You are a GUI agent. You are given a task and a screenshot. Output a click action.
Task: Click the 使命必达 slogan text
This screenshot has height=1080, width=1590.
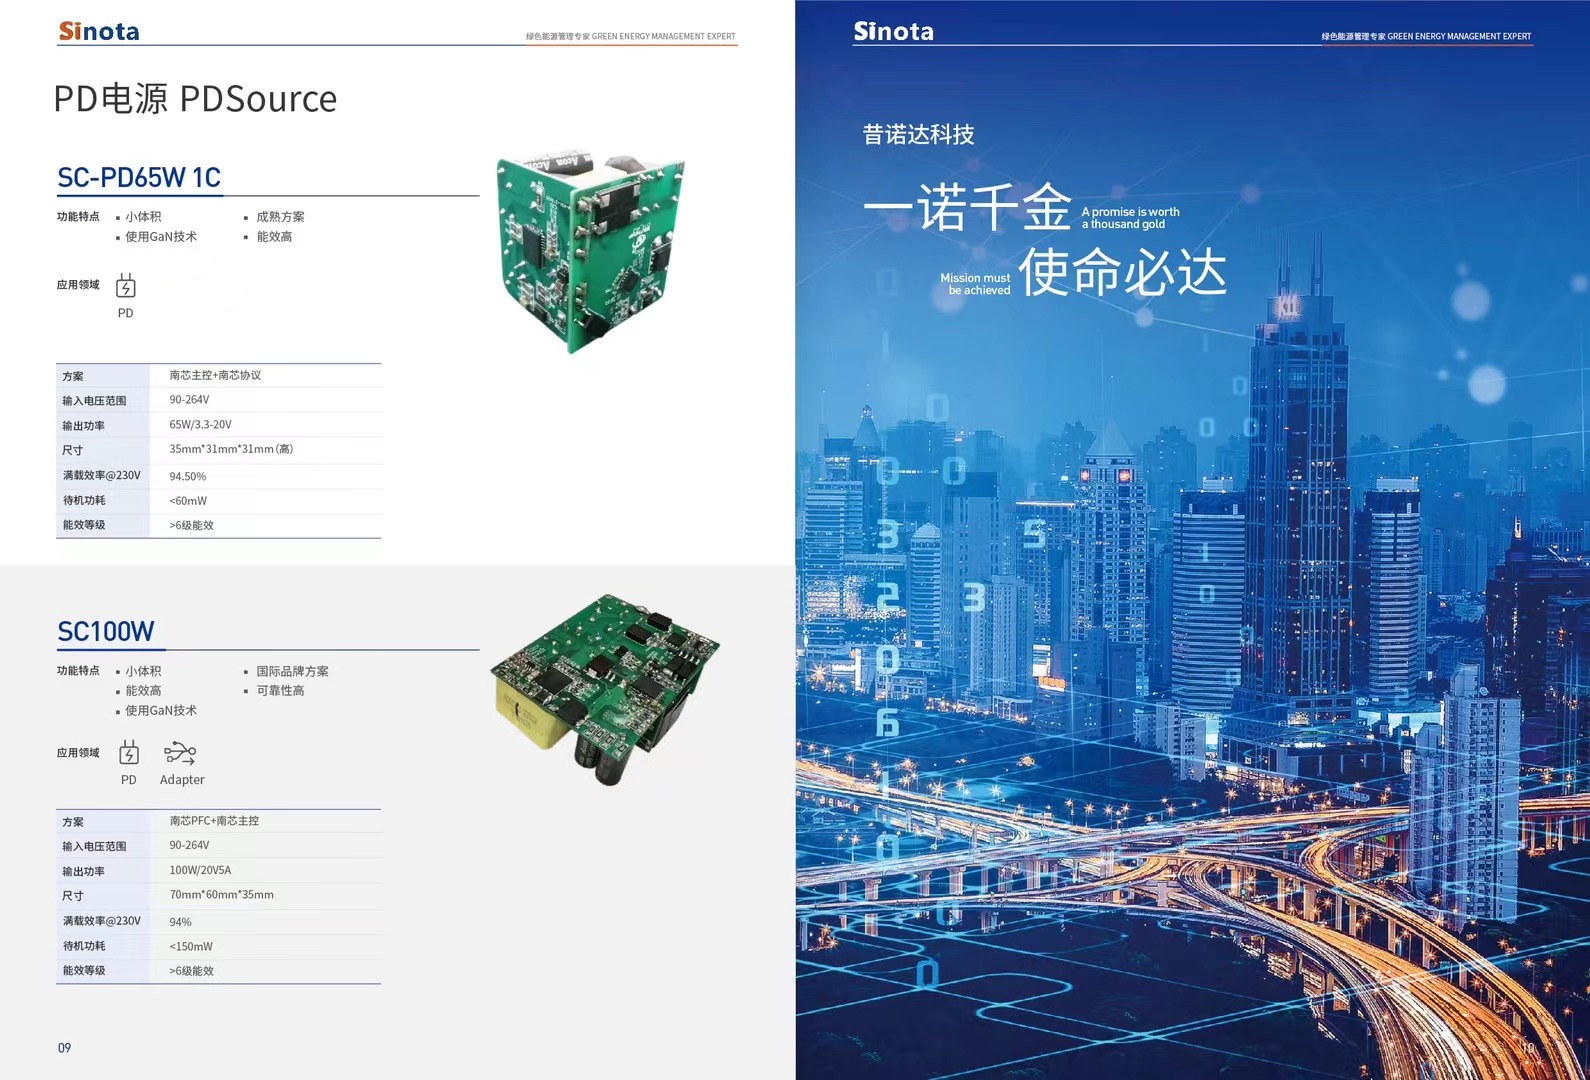pos(1122,272)
